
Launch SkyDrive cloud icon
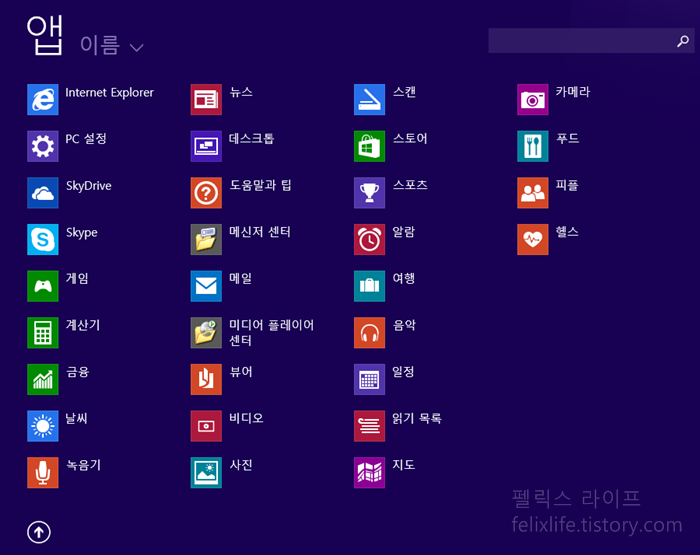(42, 193)
